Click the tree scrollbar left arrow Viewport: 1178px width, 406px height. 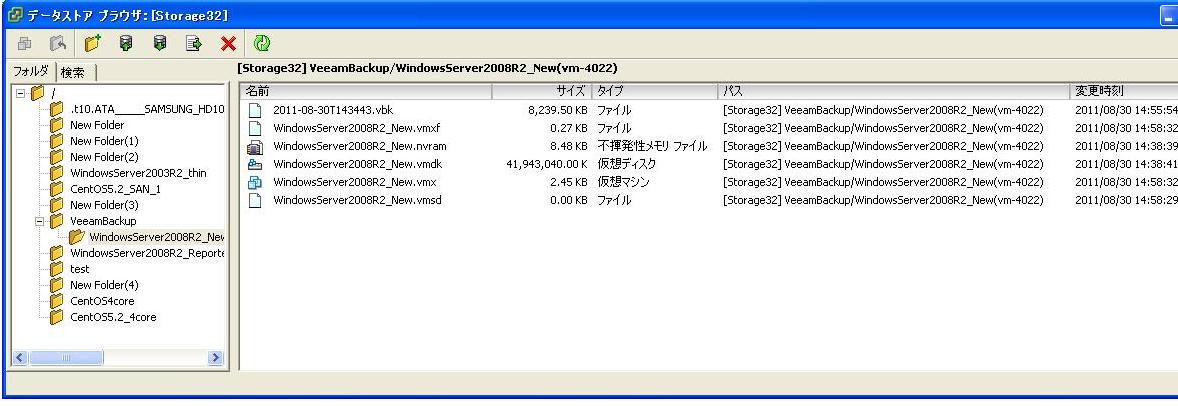click(20, 358)
